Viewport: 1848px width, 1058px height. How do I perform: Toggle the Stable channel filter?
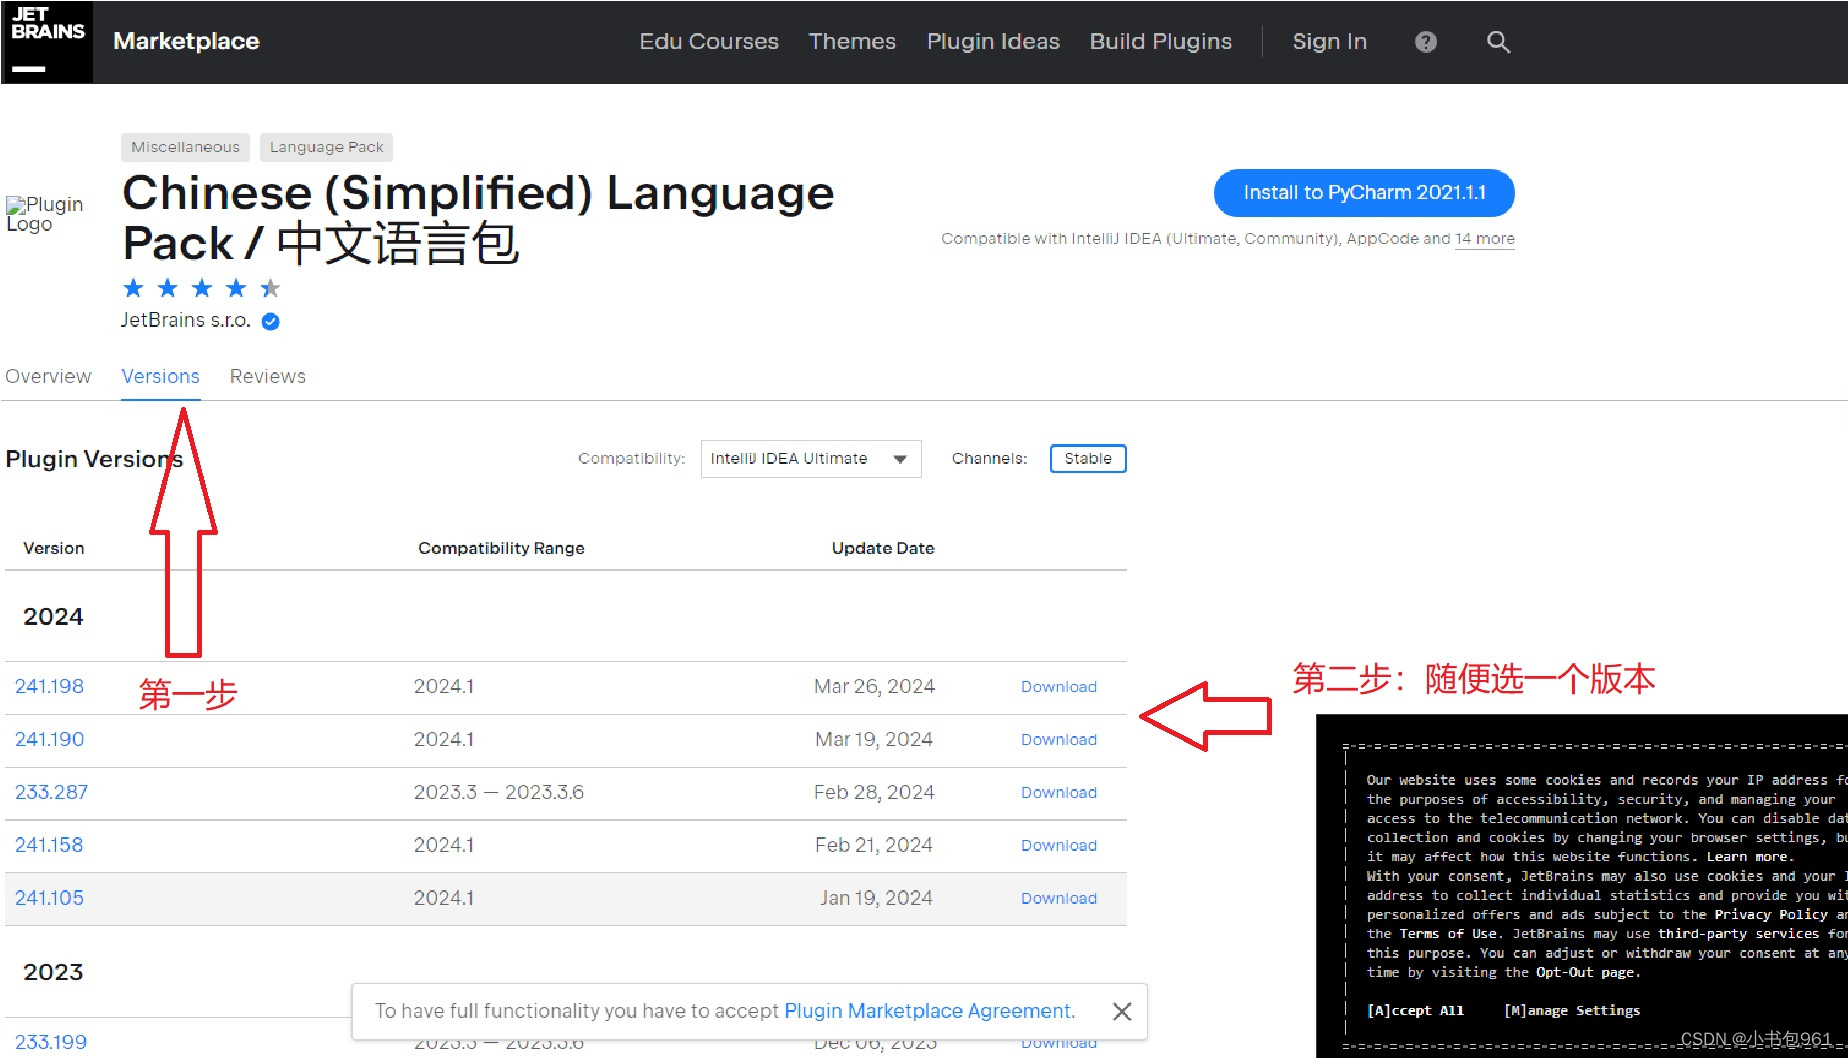click(x=1088, y=459)
